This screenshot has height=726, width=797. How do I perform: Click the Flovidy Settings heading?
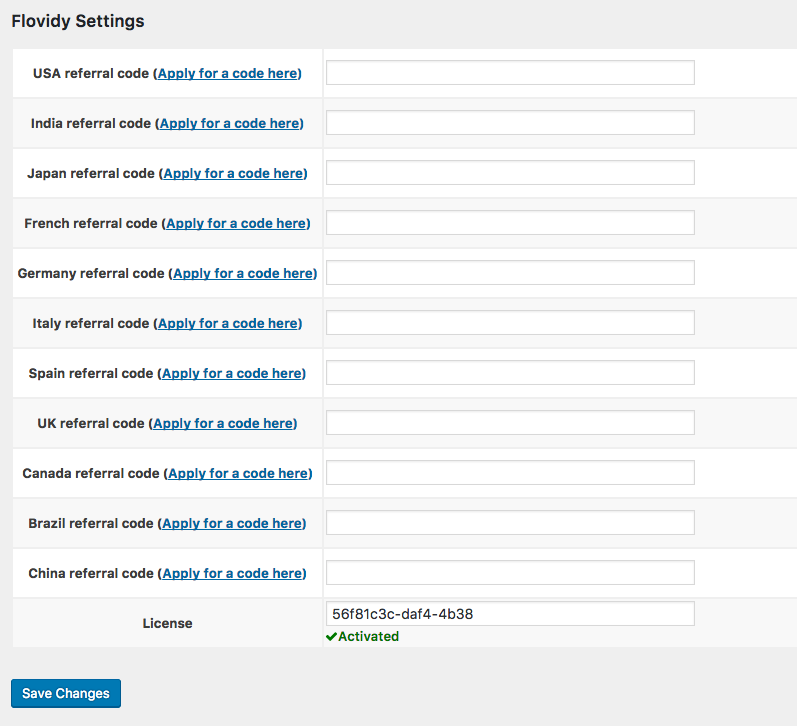point(78,21)
